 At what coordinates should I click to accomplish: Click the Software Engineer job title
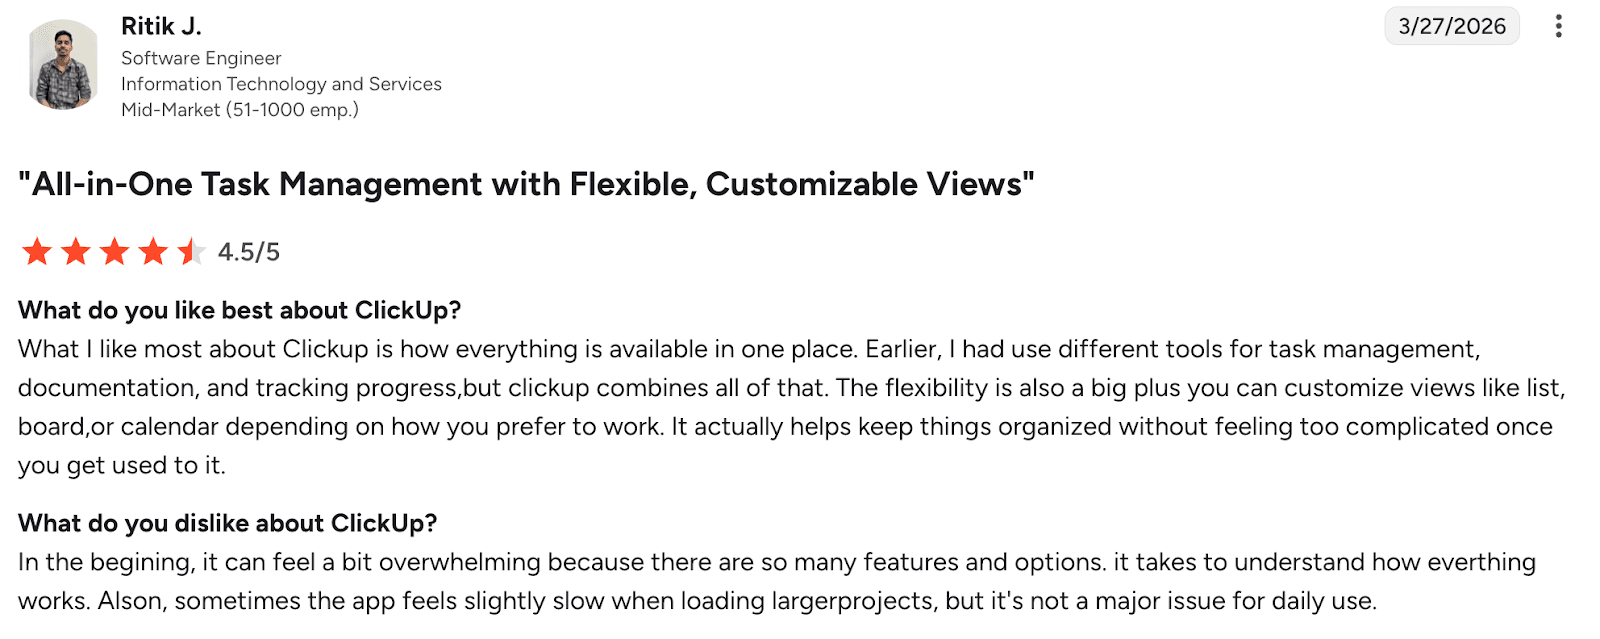coord(201,58)
